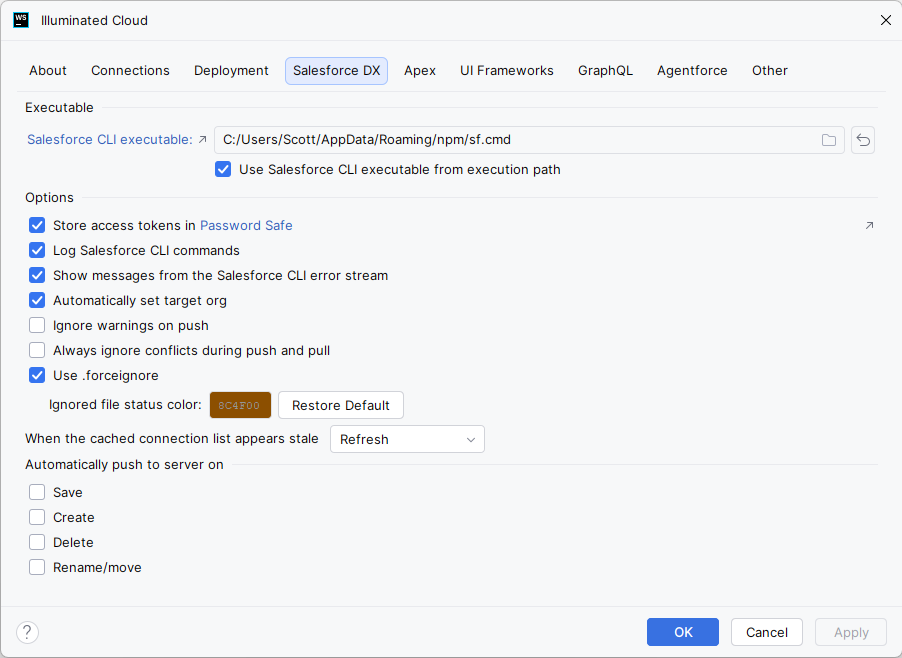The width and height of the screenshot is (902, 658).
Task: Click the Restore Default button
Action: (x=341, y=405)
